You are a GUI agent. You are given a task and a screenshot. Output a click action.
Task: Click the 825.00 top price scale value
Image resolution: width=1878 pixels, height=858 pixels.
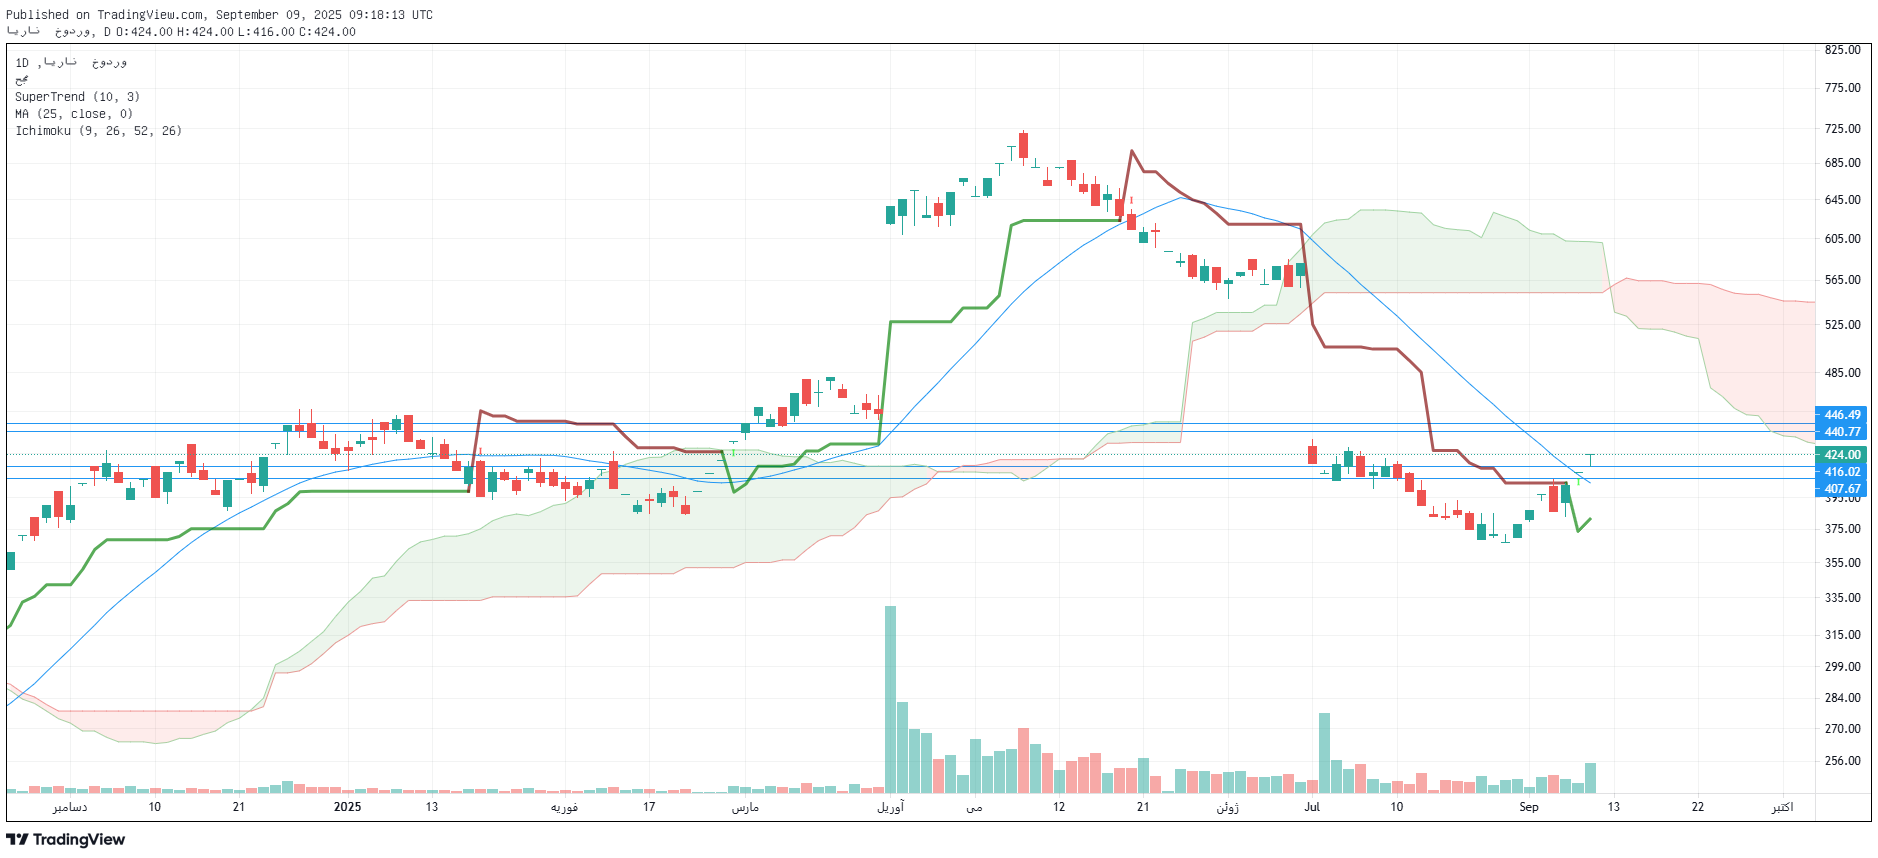pos(1842,50)
